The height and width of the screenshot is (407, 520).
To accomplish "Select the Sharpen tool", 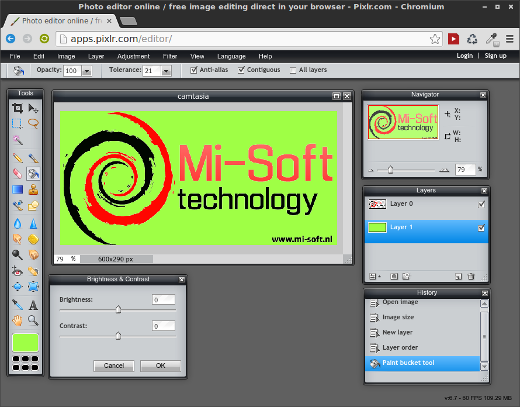I will tap(33, 223).
